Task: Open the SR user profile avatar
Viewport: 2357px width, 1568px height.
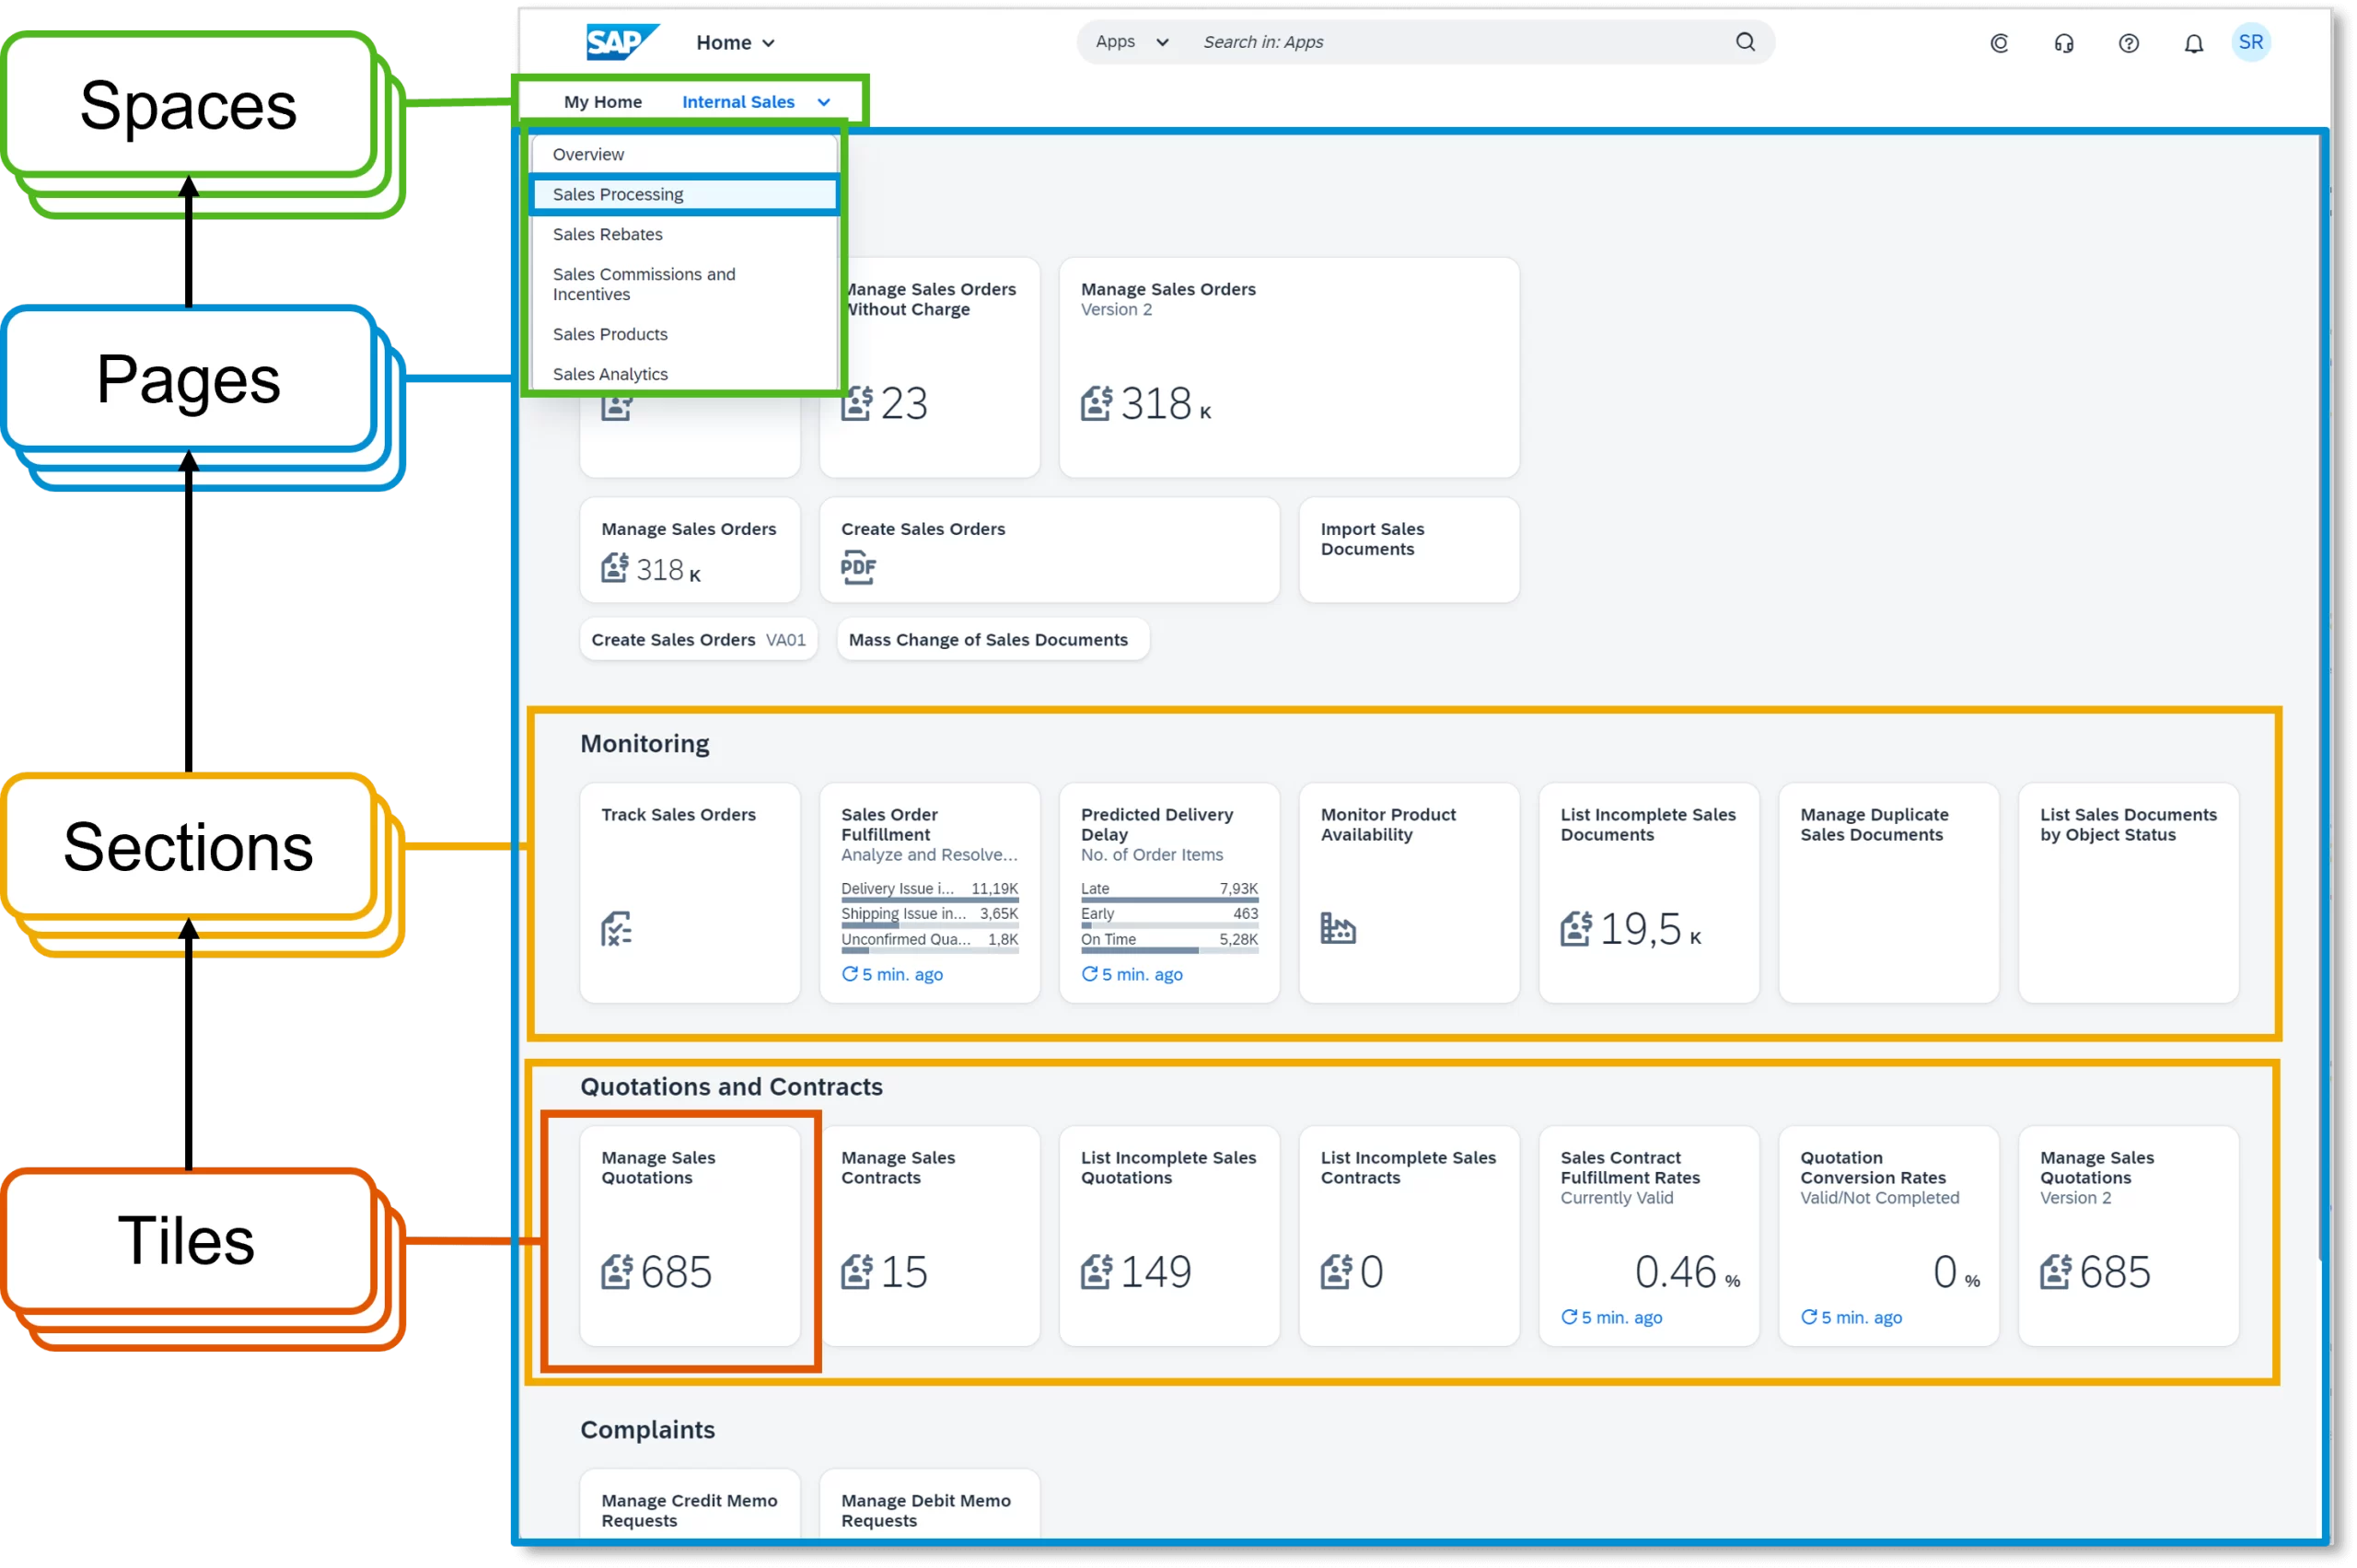Action: pos(2251,42)
